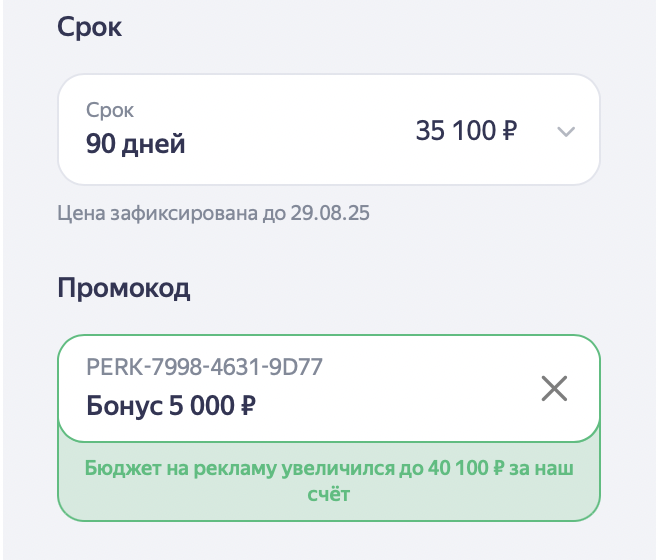Viewport: 658px width, 560px height.
Task: Remove the applied promo code with X icon
Action: 554,388
